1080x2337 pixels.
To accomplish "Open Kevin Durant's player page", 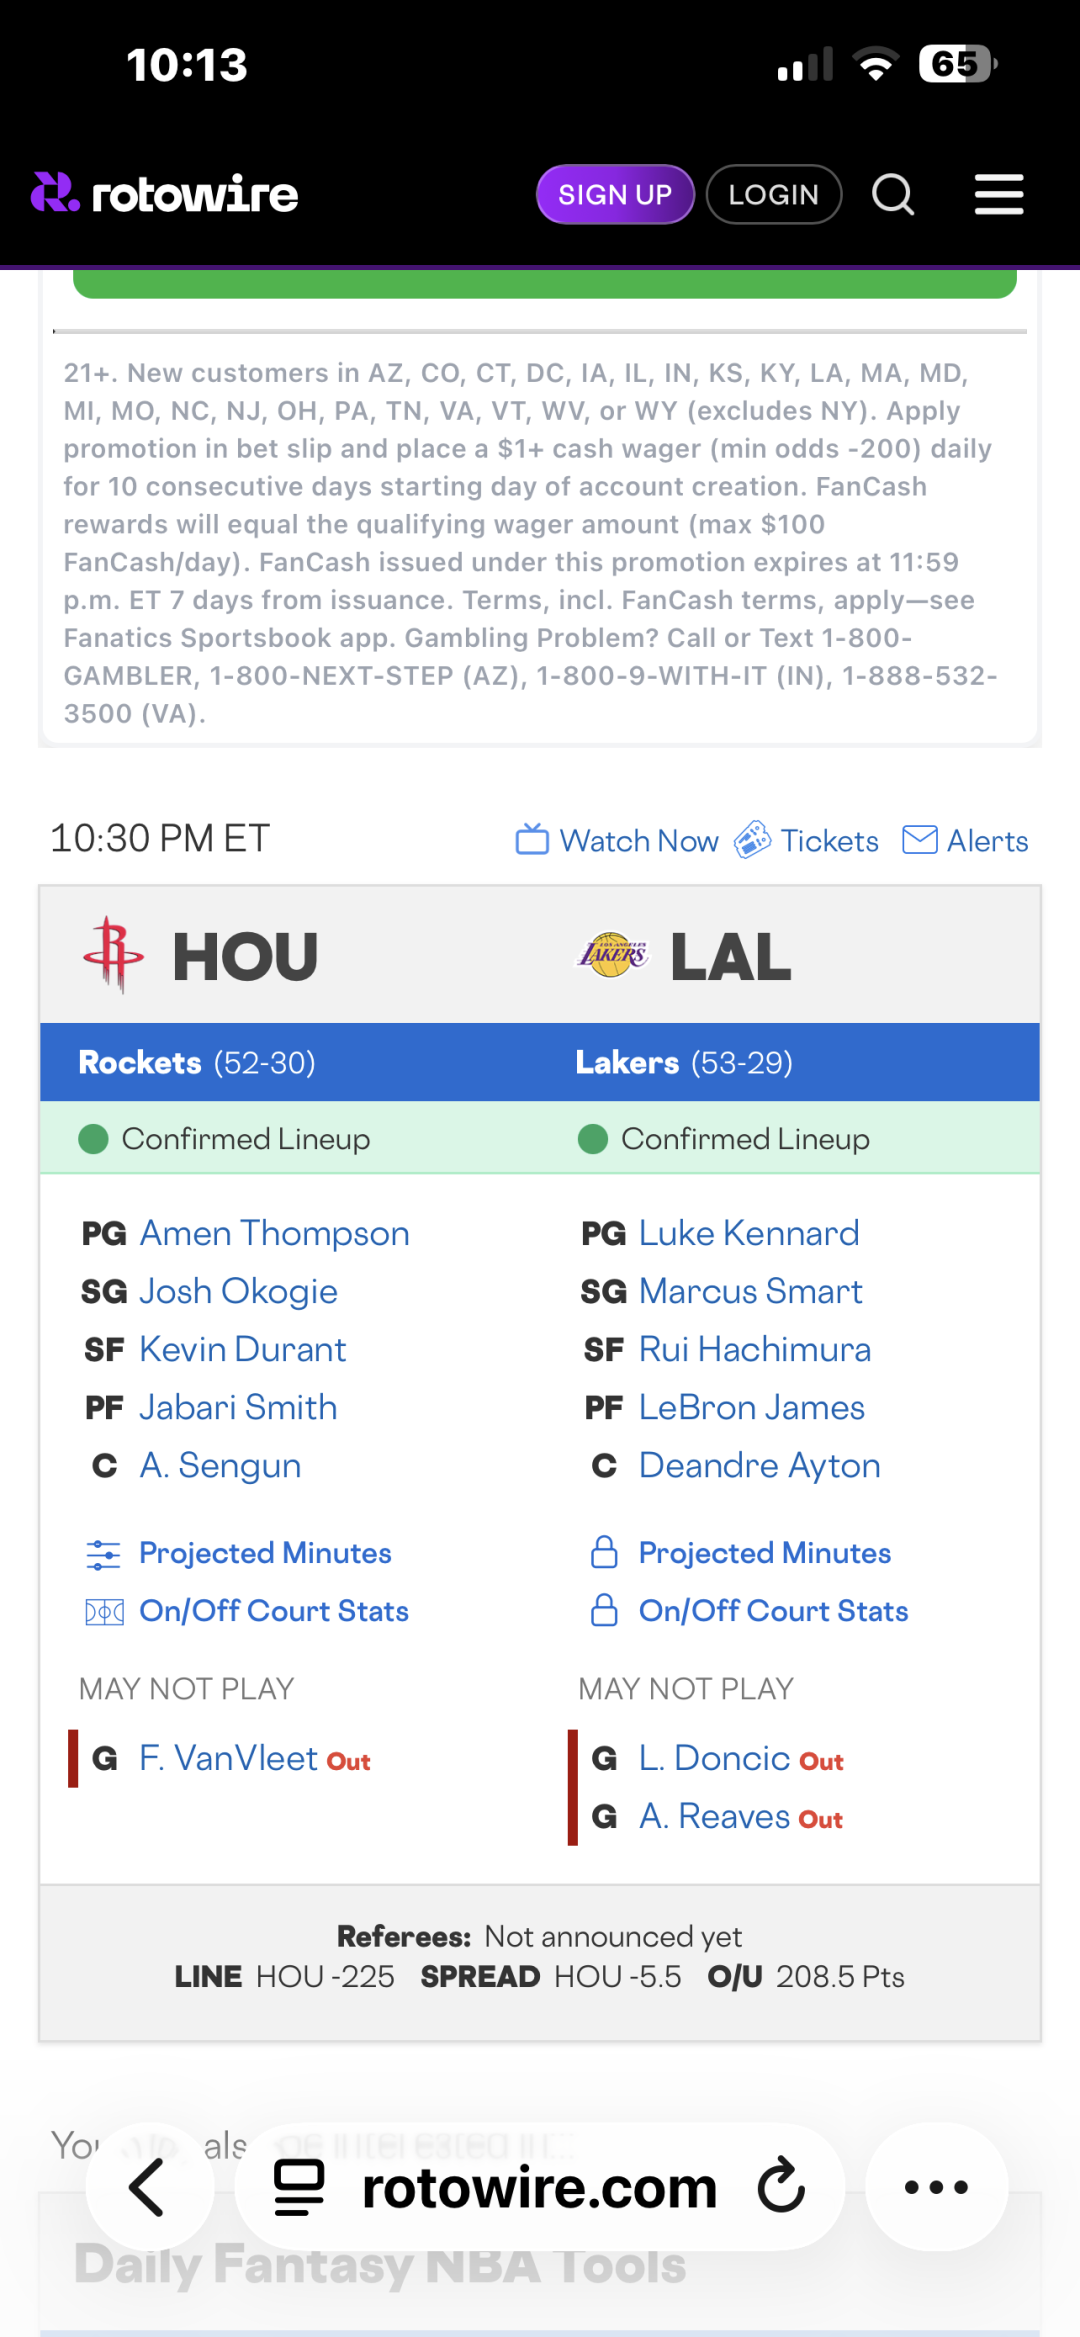I will pyautogui.click(x=243, y=1350).
